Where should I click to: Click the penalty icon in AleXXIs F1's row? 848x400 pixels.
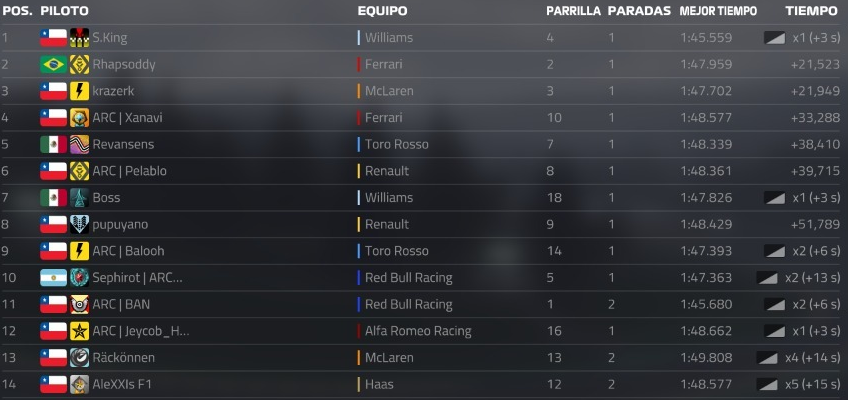tap(767, 384)
